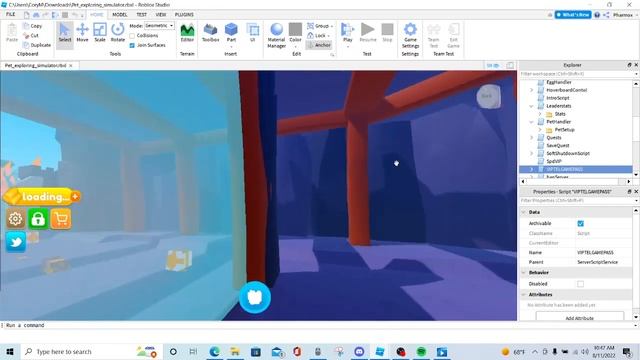Open Game Settings
640x360 pixels.
[x=410, y=36]
